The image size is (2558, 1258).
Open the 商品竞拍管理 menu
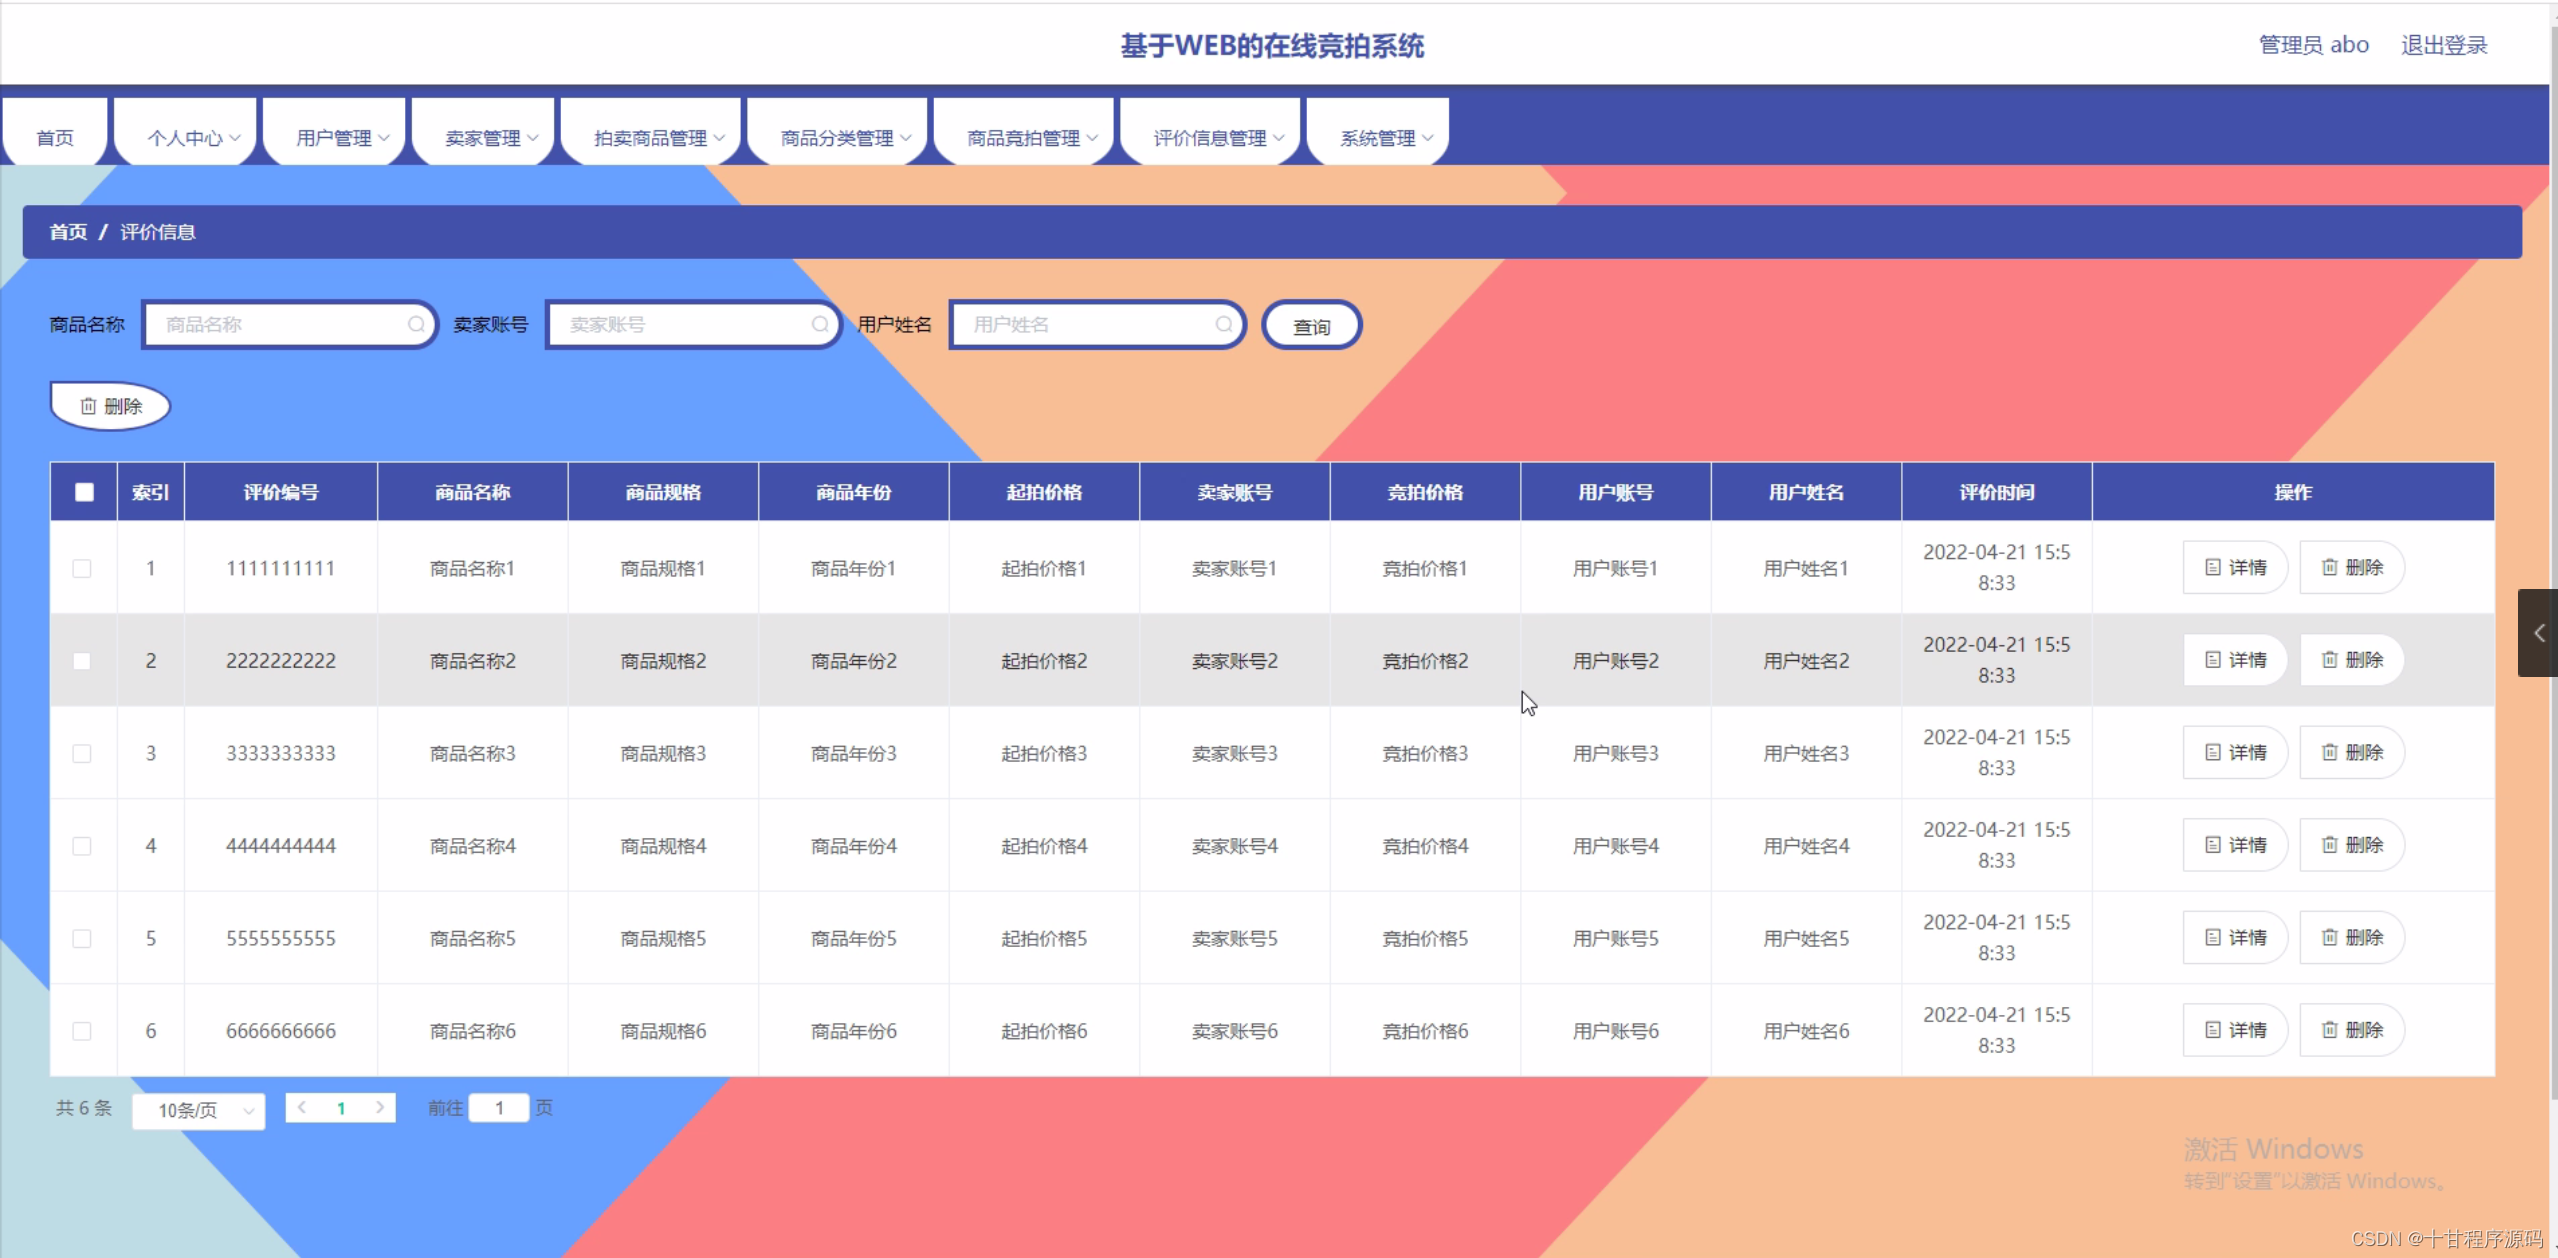tap(1031, 138)
